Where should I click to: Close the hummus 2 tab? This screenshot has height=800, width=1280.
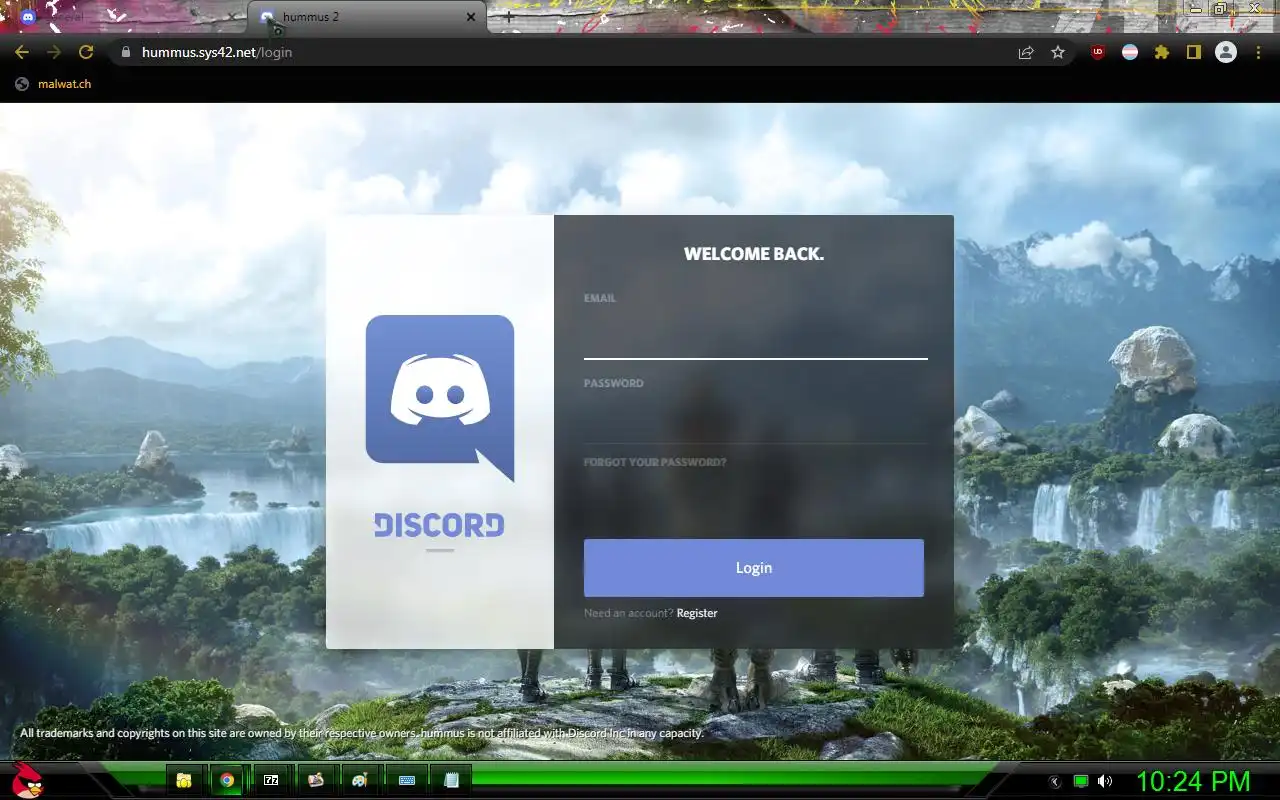click(x=471, y=17)
